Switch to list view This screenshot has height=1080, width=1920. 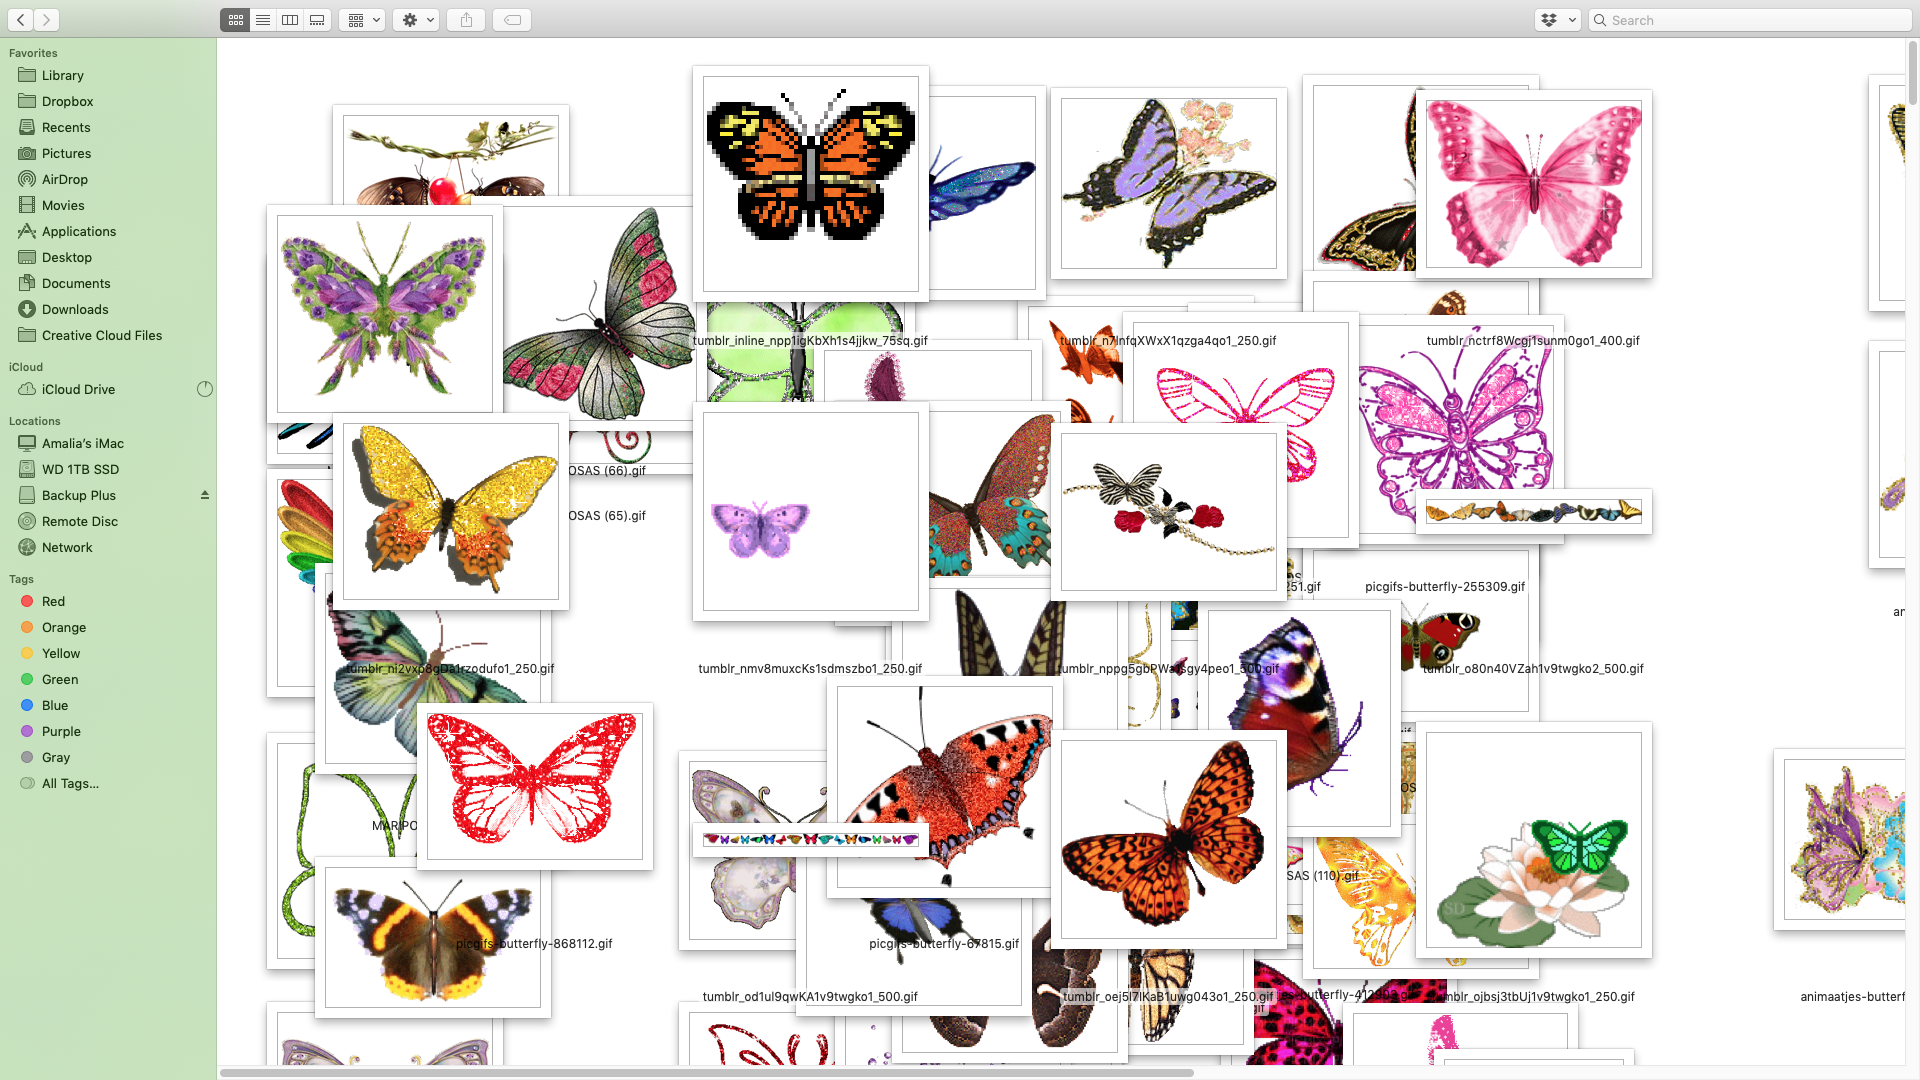(x=263, y=20)
